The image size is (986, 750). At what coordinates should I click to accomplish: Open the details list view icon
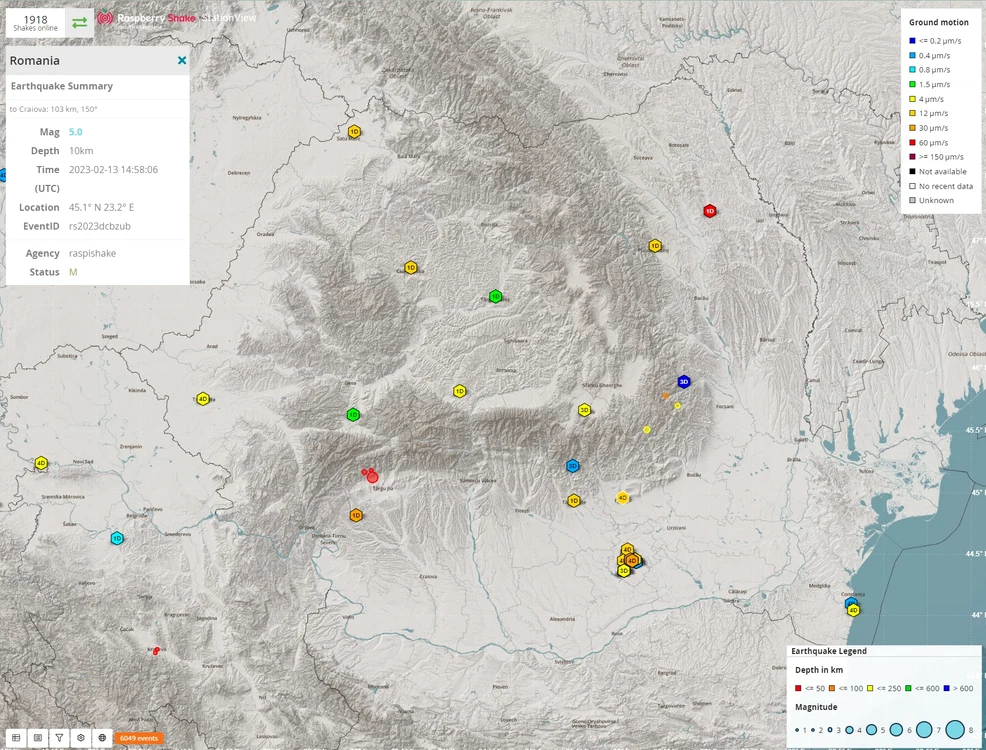point(38,737)
